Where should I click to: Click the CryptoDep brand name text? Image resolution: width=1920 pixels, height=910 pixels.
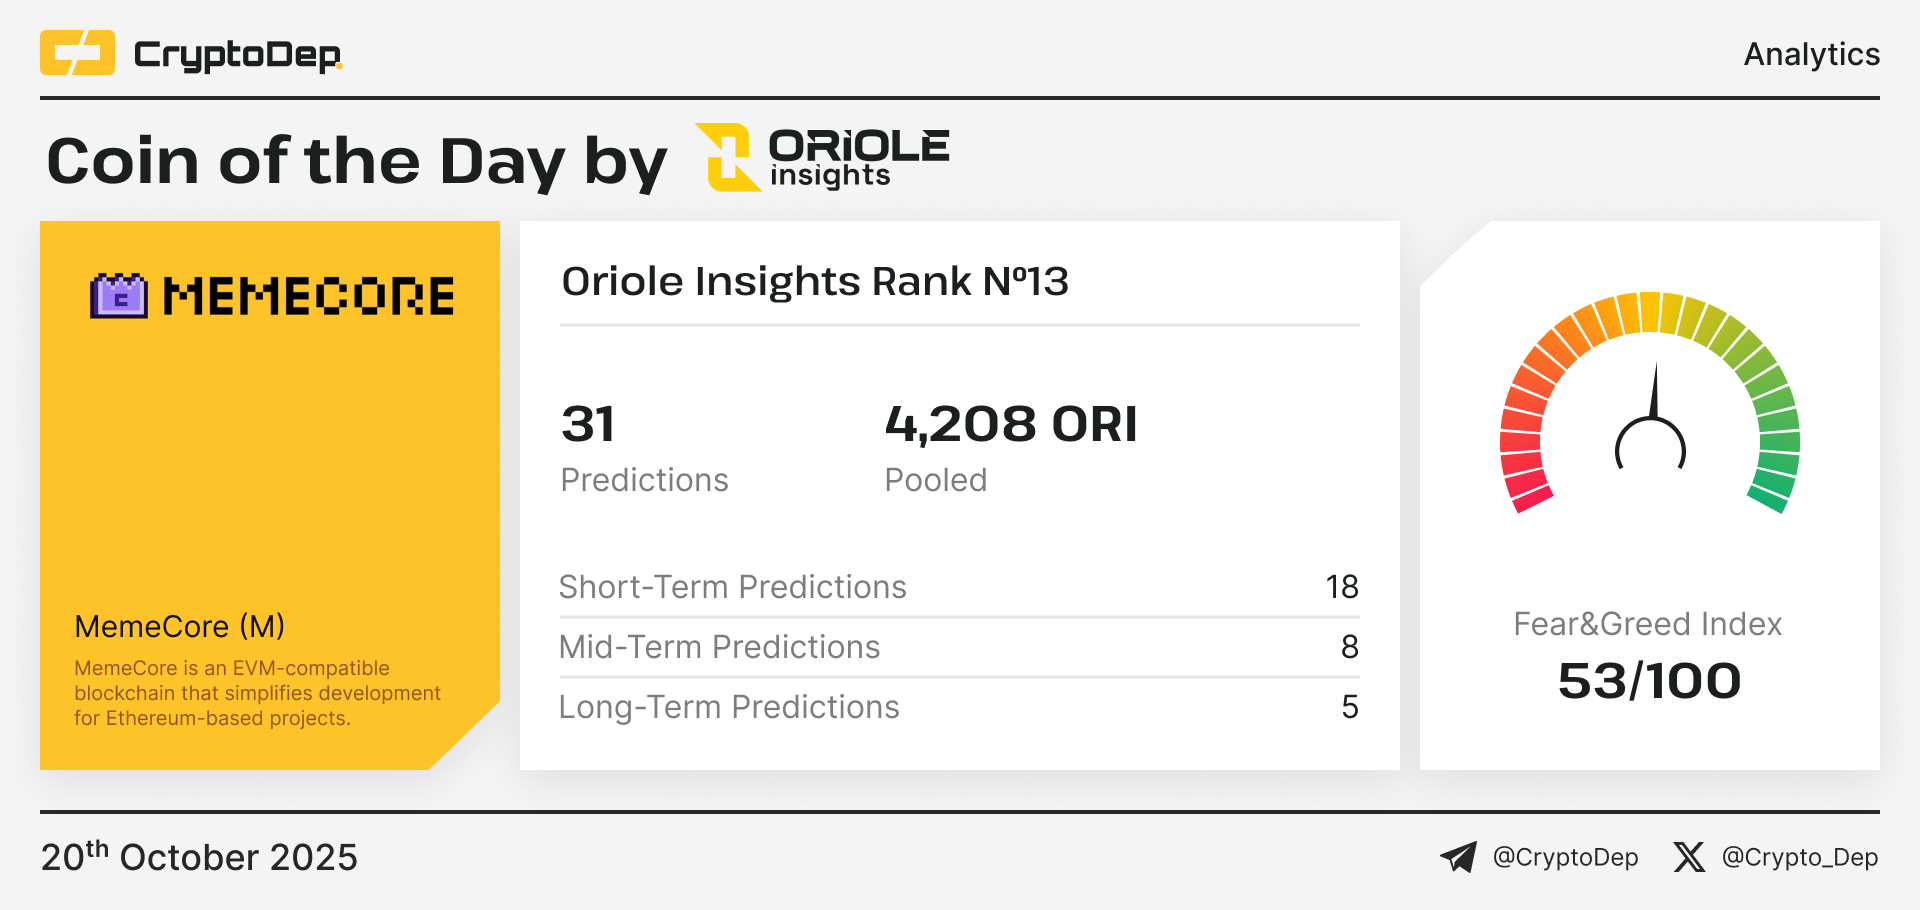237,55
